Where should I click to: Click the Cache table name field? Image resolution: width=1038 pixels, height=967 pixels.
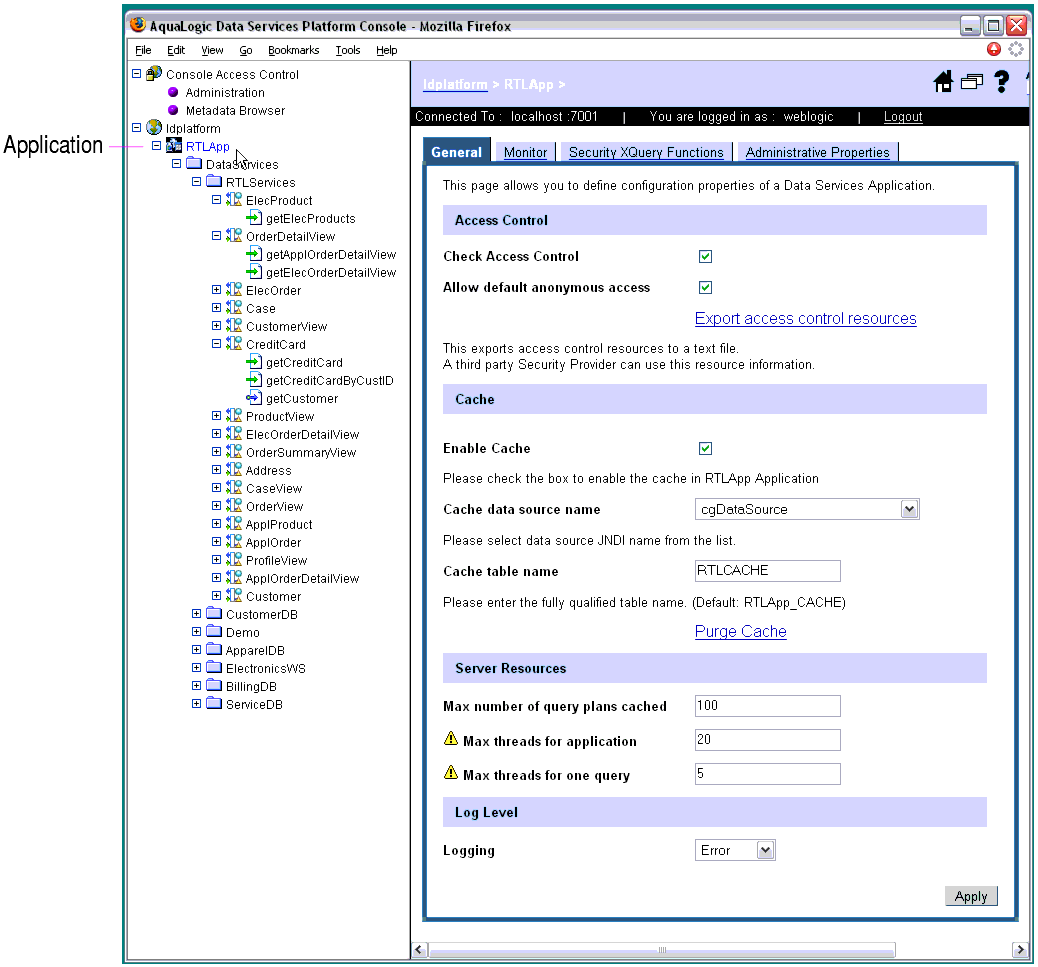[768, 571]
